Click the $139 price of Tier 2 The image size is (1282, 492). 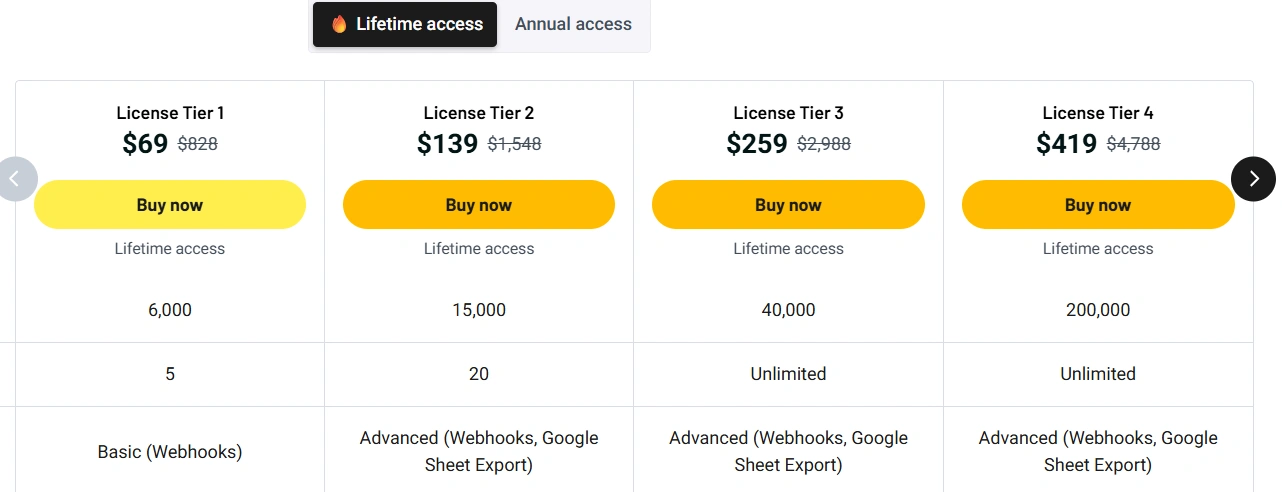pos(447,144)
